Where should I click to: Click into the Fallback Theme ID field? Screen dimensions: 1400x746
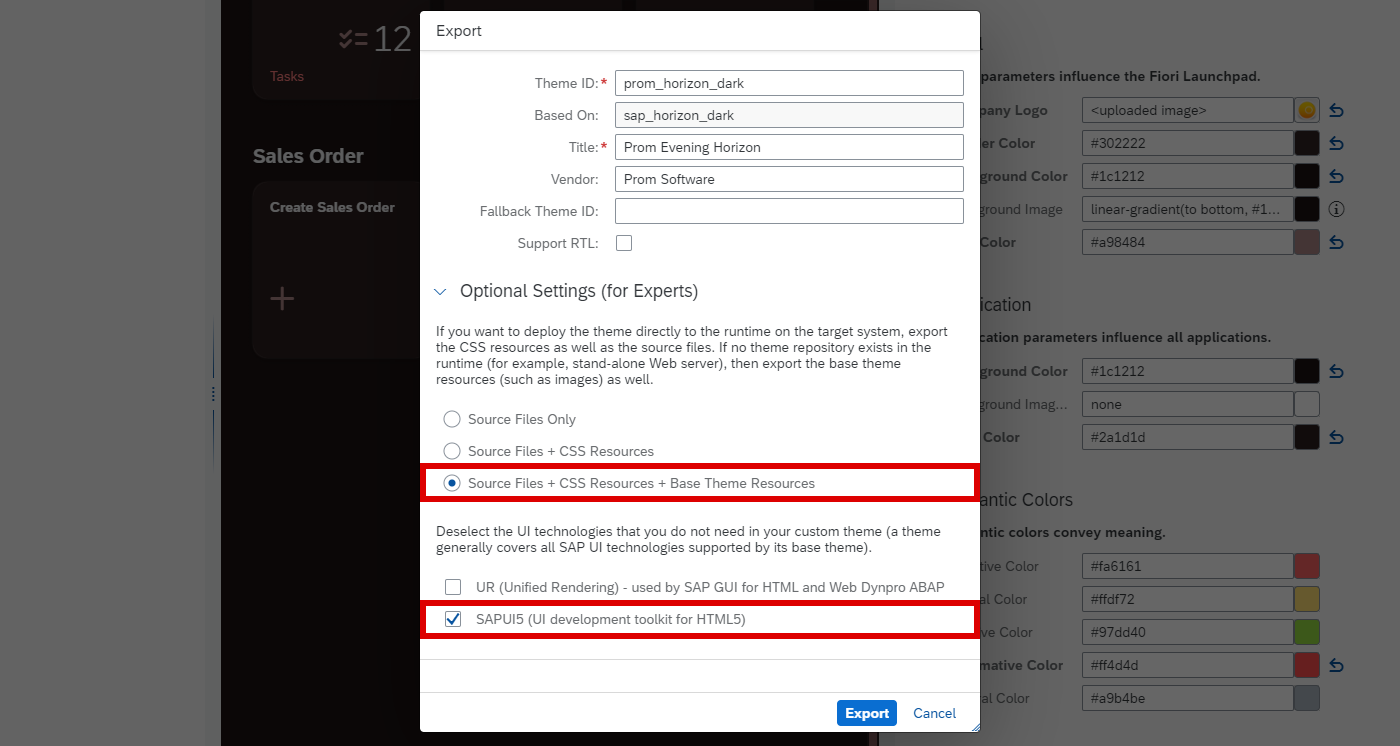(x=789, y=211)
